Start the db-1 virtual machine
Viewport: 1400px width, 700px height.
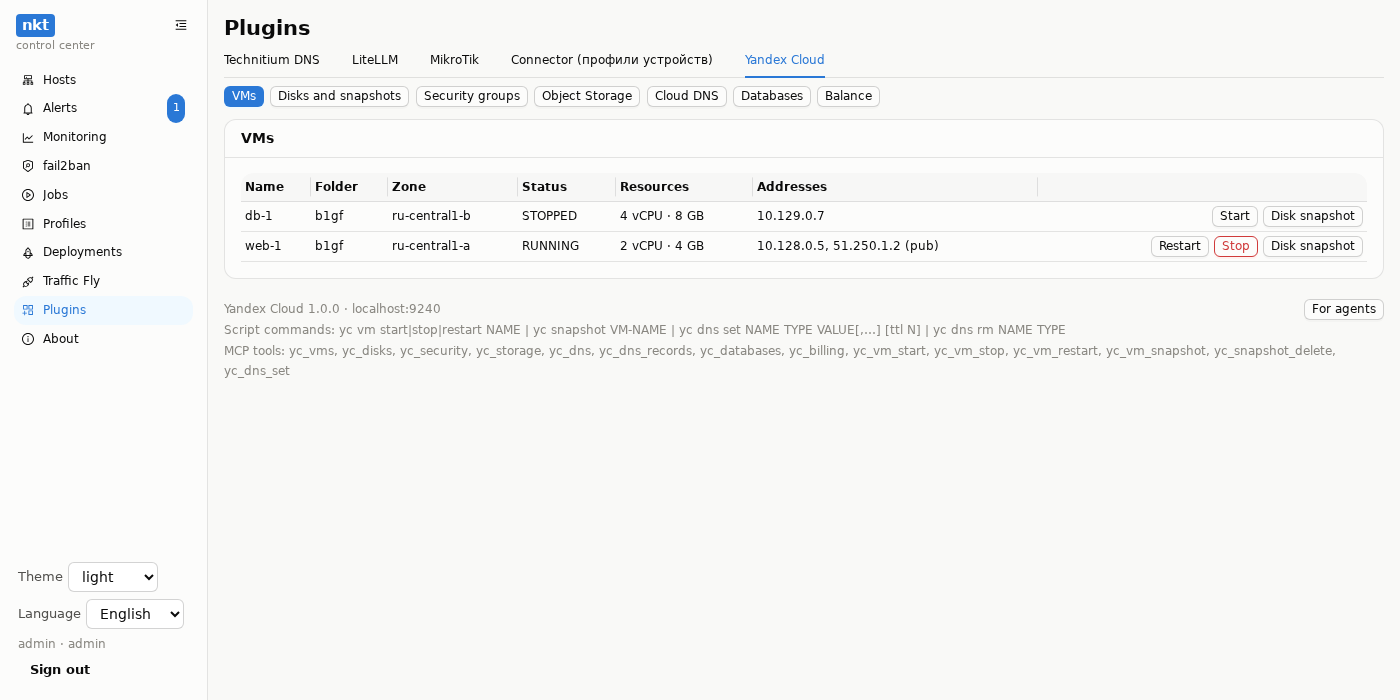pyautogui.click(x=1235, y=216)
